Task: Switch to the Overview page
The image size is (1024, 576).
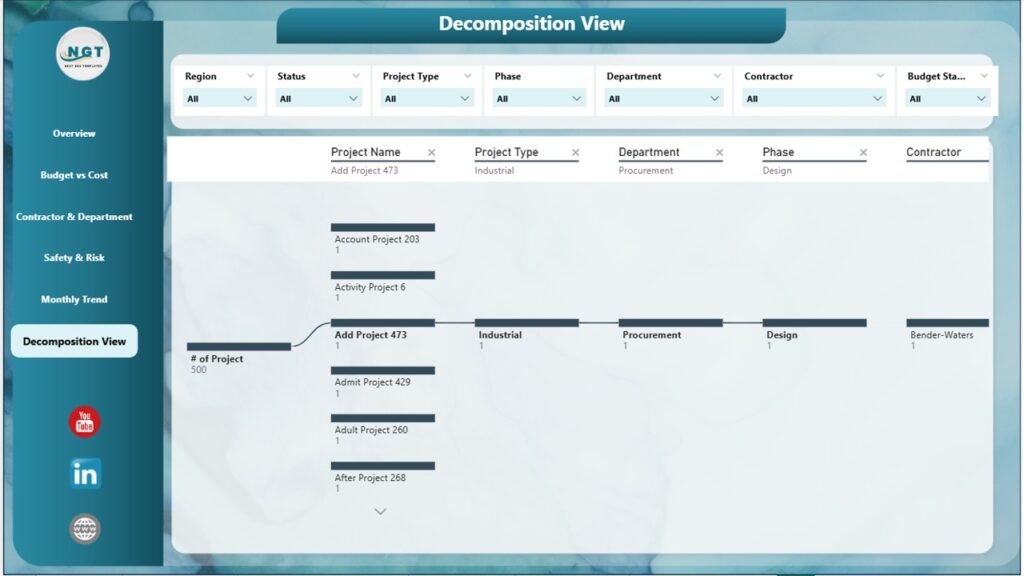Action: click(x=74, y=133)
